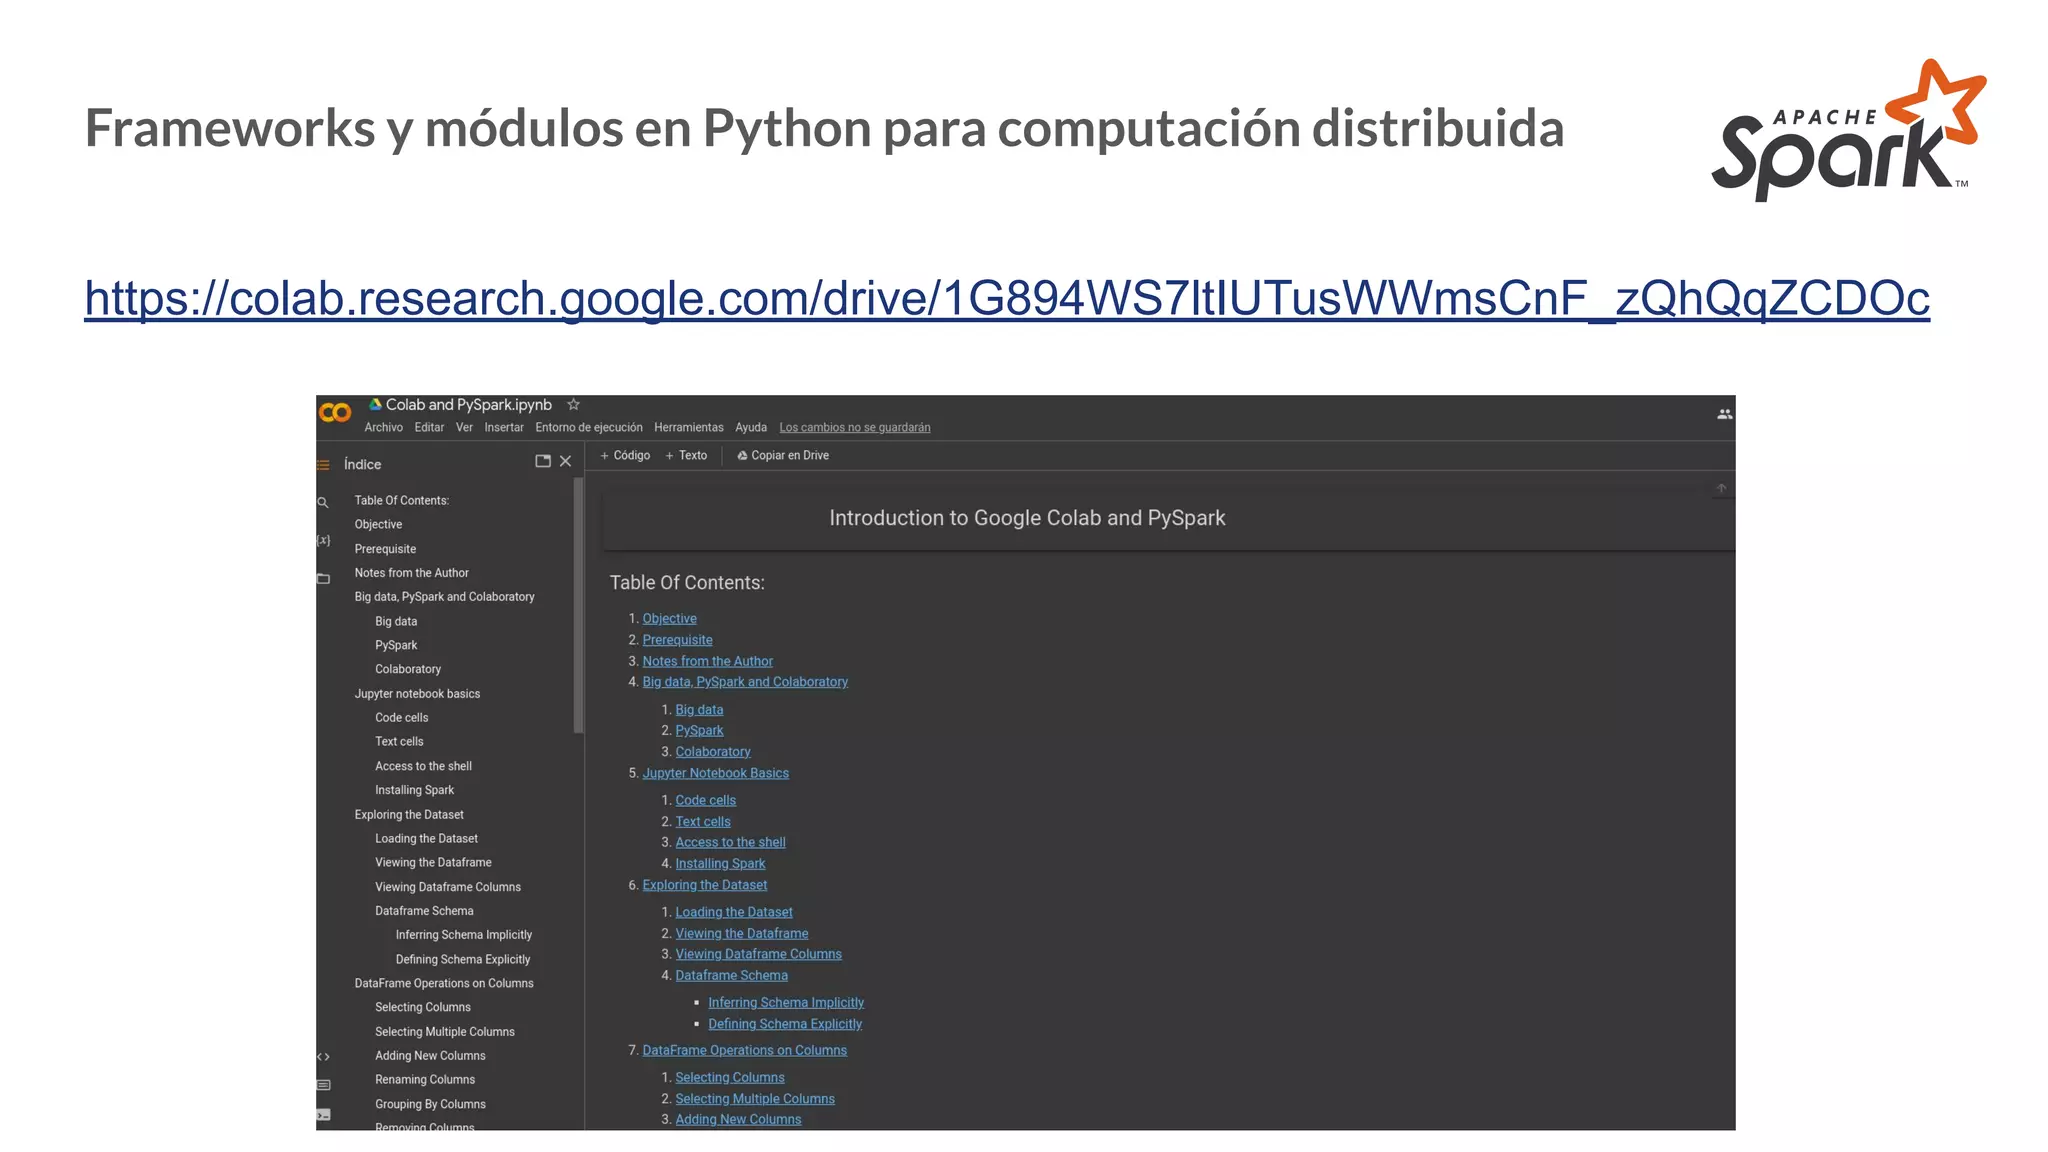Image resolution: width=2048 pixels, height=1152 pixels.
Task: Open the Entorno de ejecución menu
Action: pyautogui.click(x=589, y=428)
